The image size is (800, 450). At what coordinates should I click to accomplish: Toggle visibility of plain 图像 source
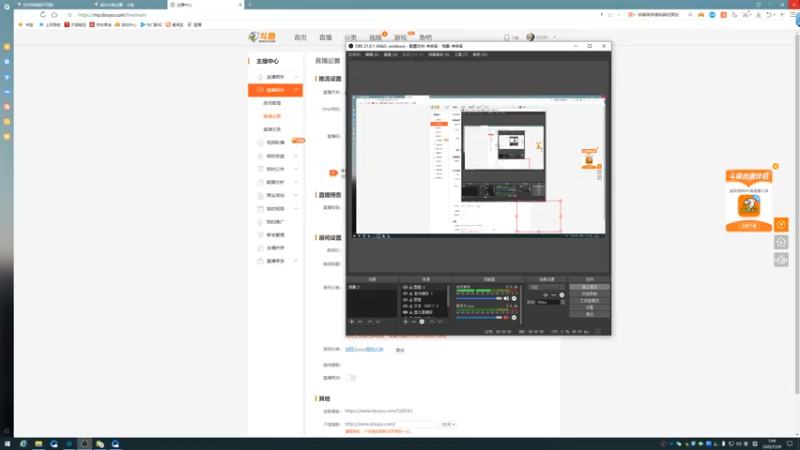click(x=405, y=299)
